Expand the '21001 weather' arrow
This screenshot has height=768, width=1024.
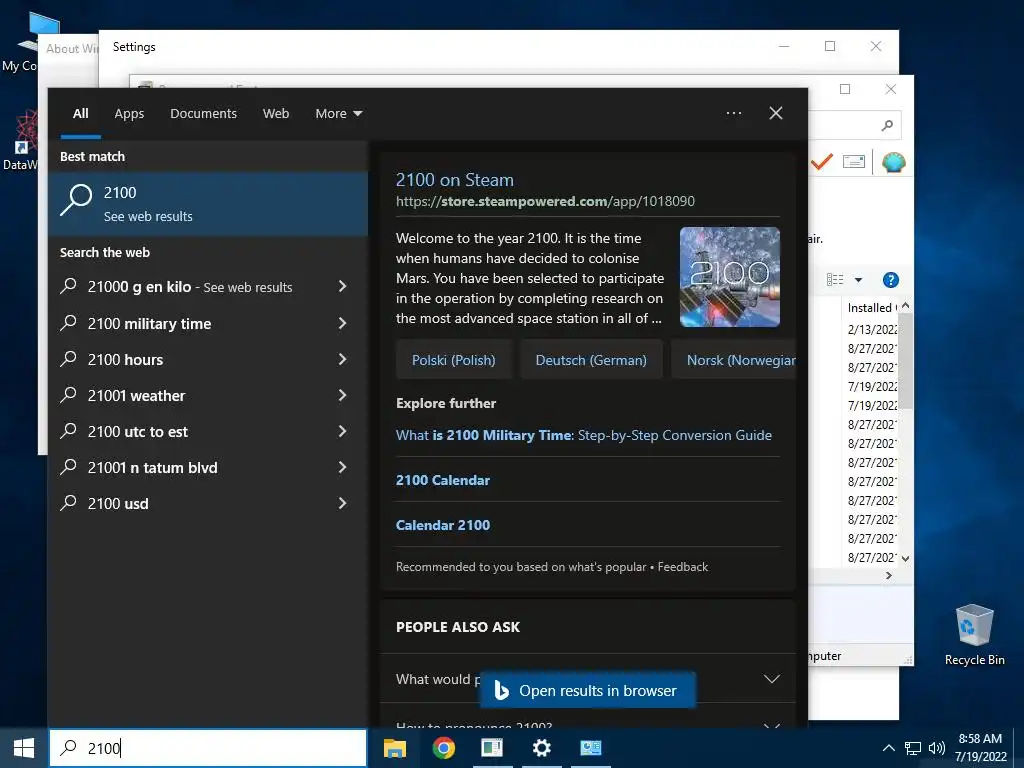[342, 394]
